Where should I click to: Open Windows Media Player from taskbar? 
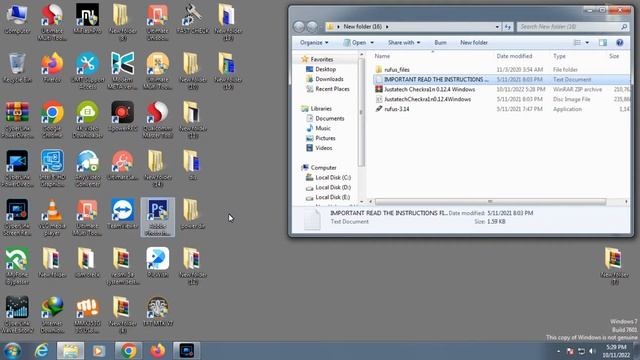98,351
